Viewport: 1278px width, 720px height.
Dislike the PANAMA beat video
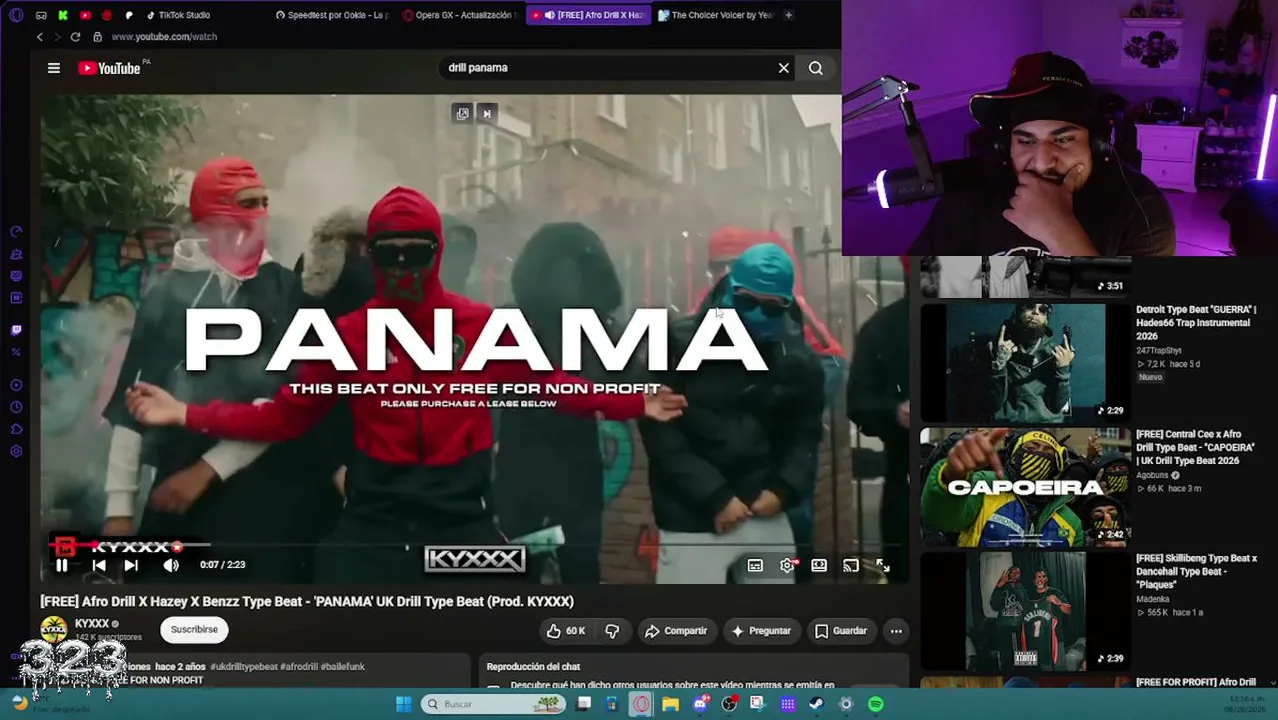tap(612, 631)
